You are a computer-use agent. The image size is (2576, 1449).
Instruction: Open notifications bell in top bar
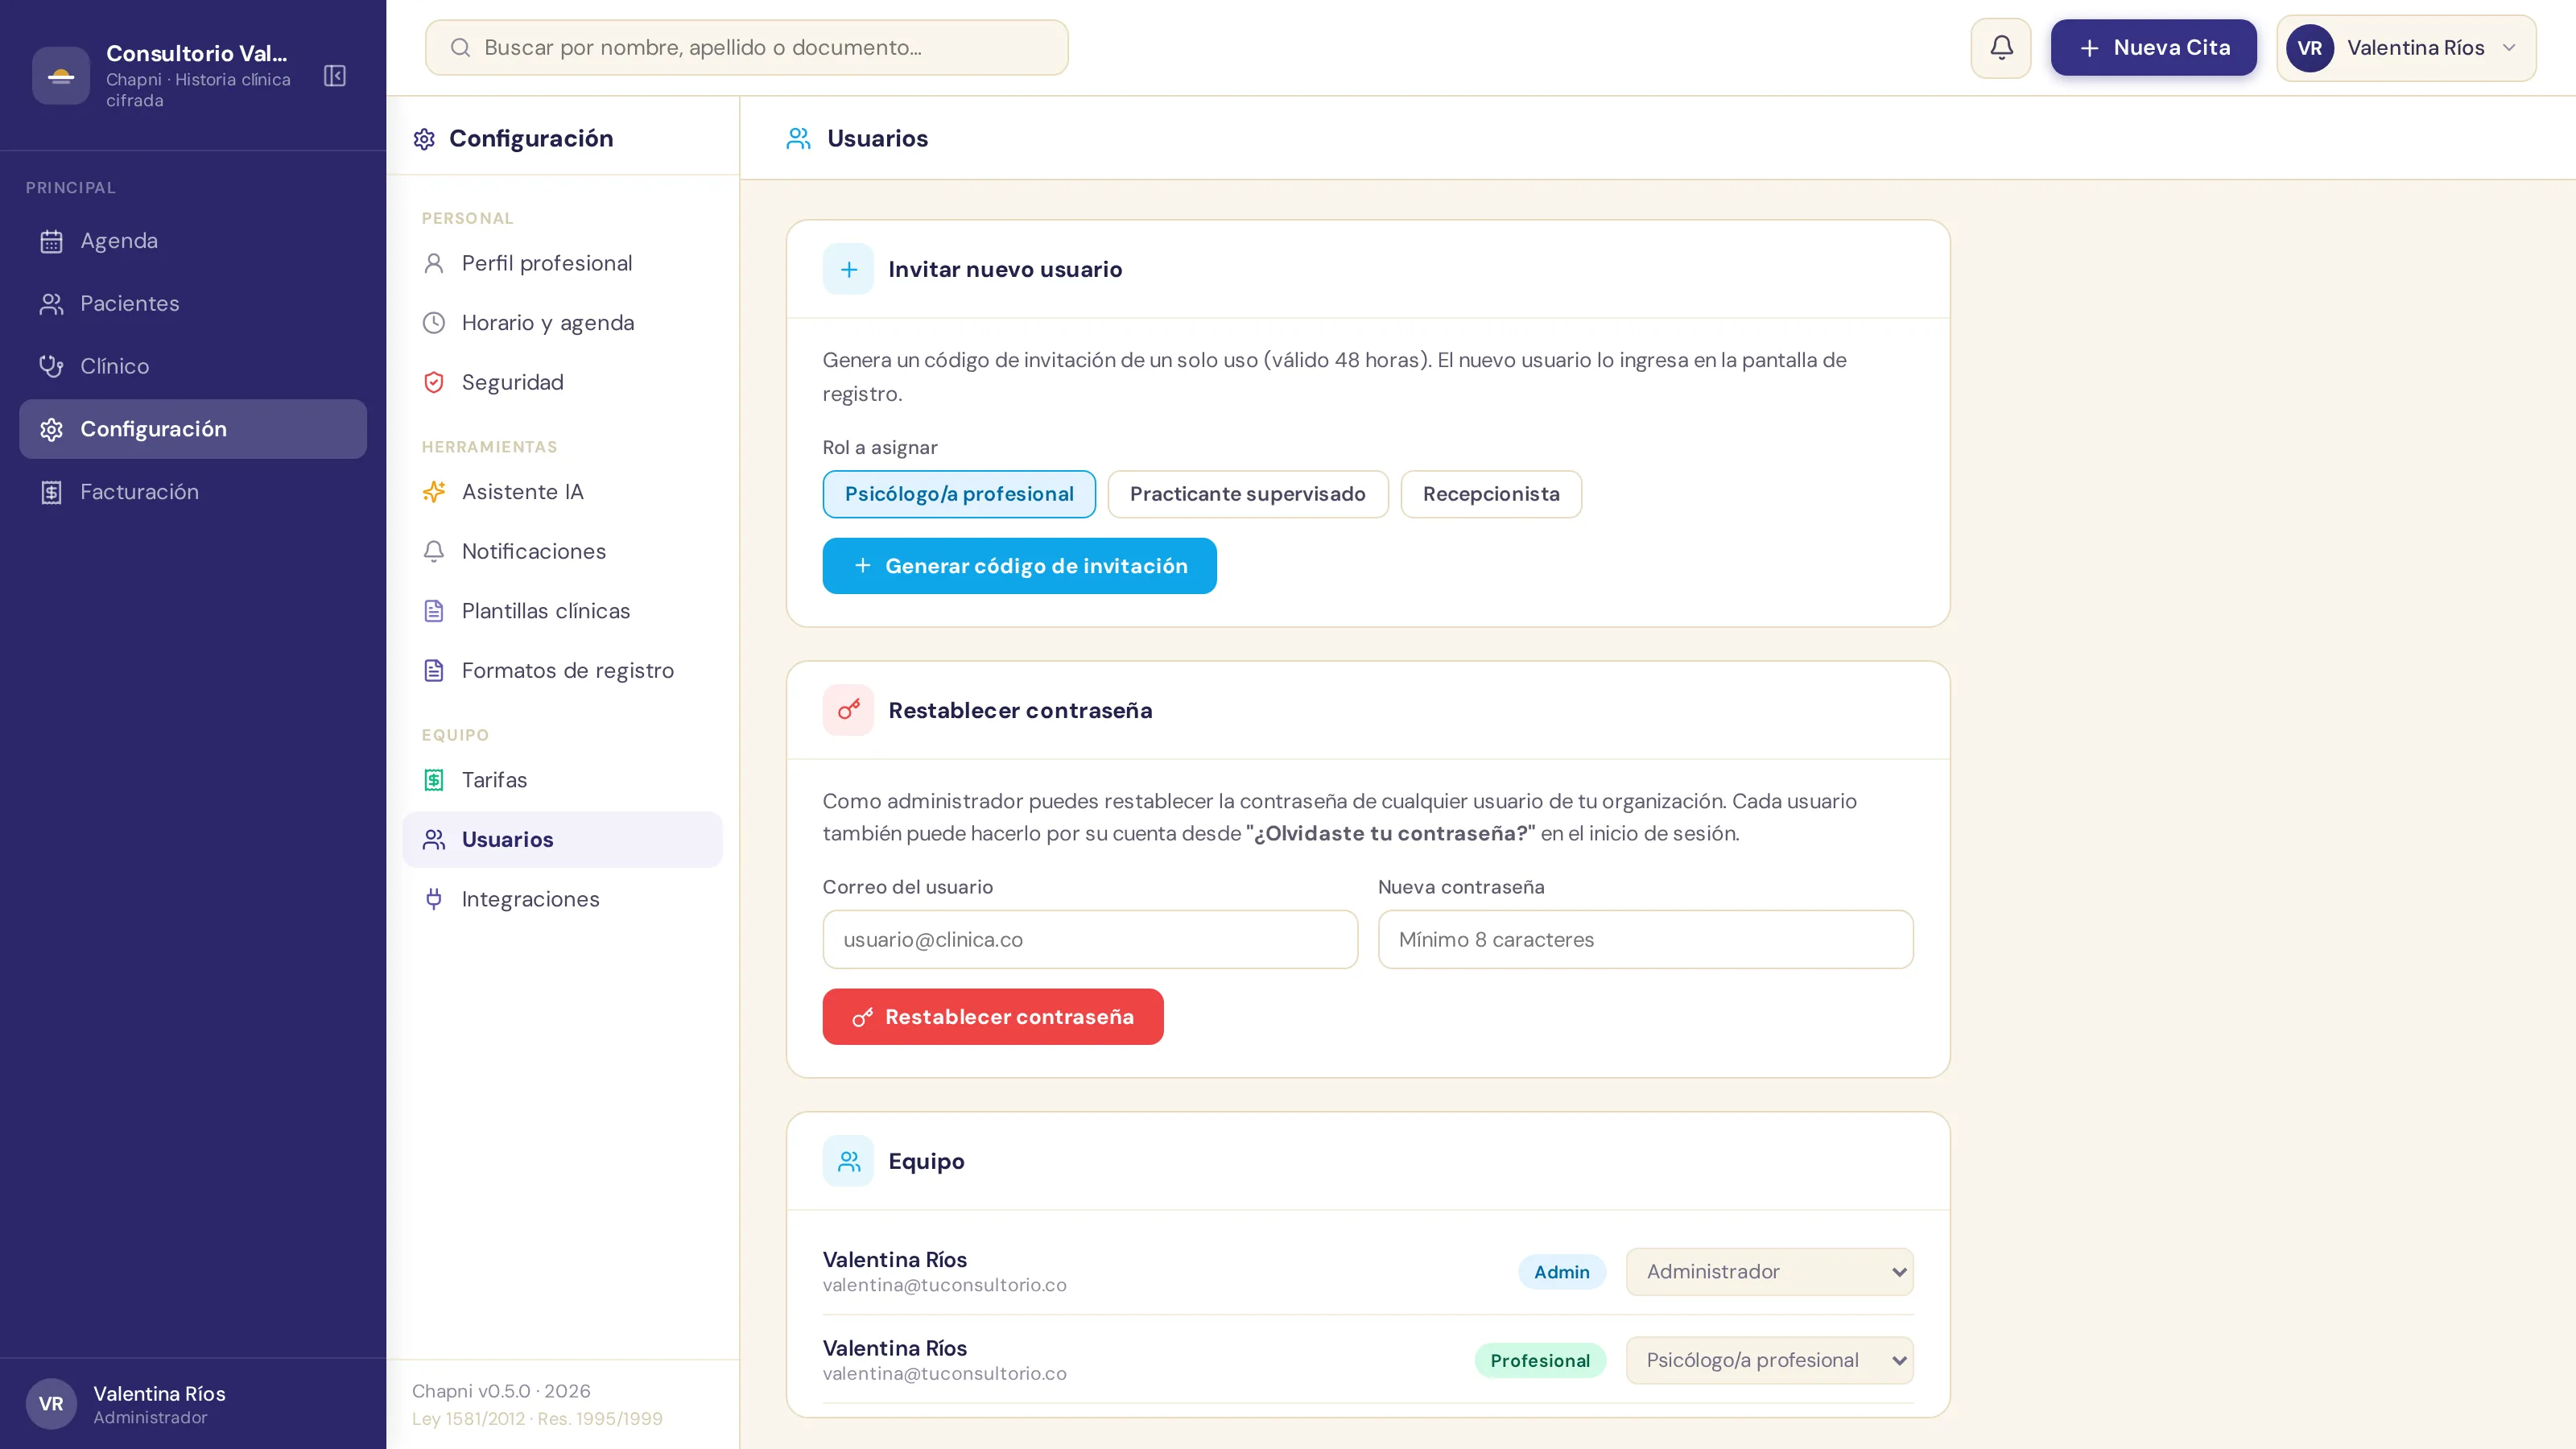click(2001, 48)
